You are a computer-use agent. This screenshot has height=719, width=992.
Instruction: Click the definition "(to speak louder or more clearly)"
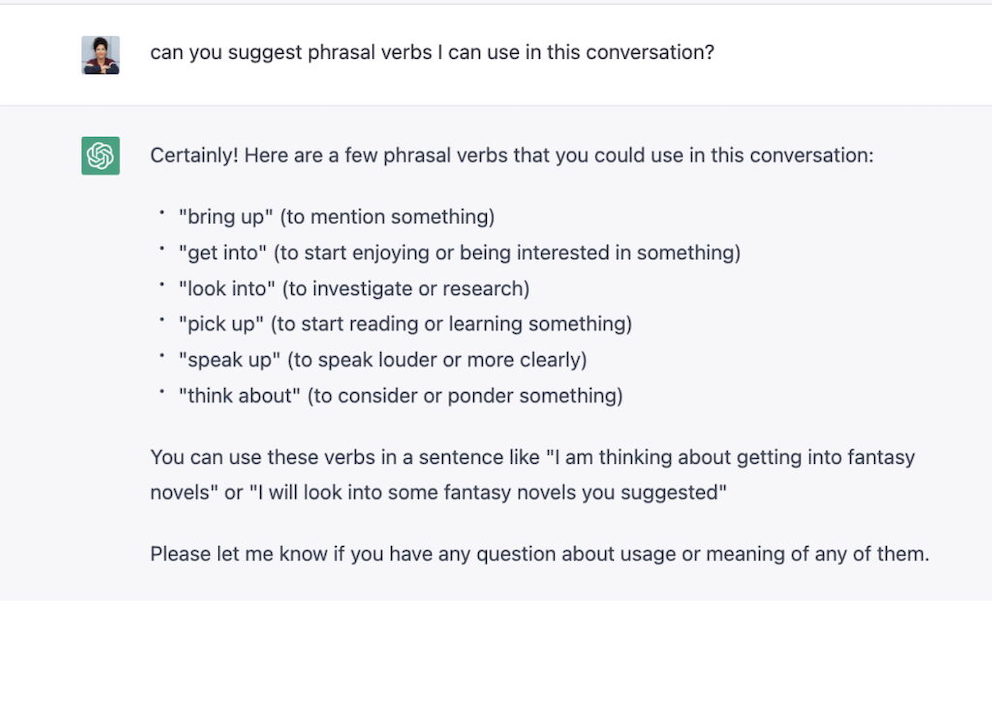tap(437, 360)
